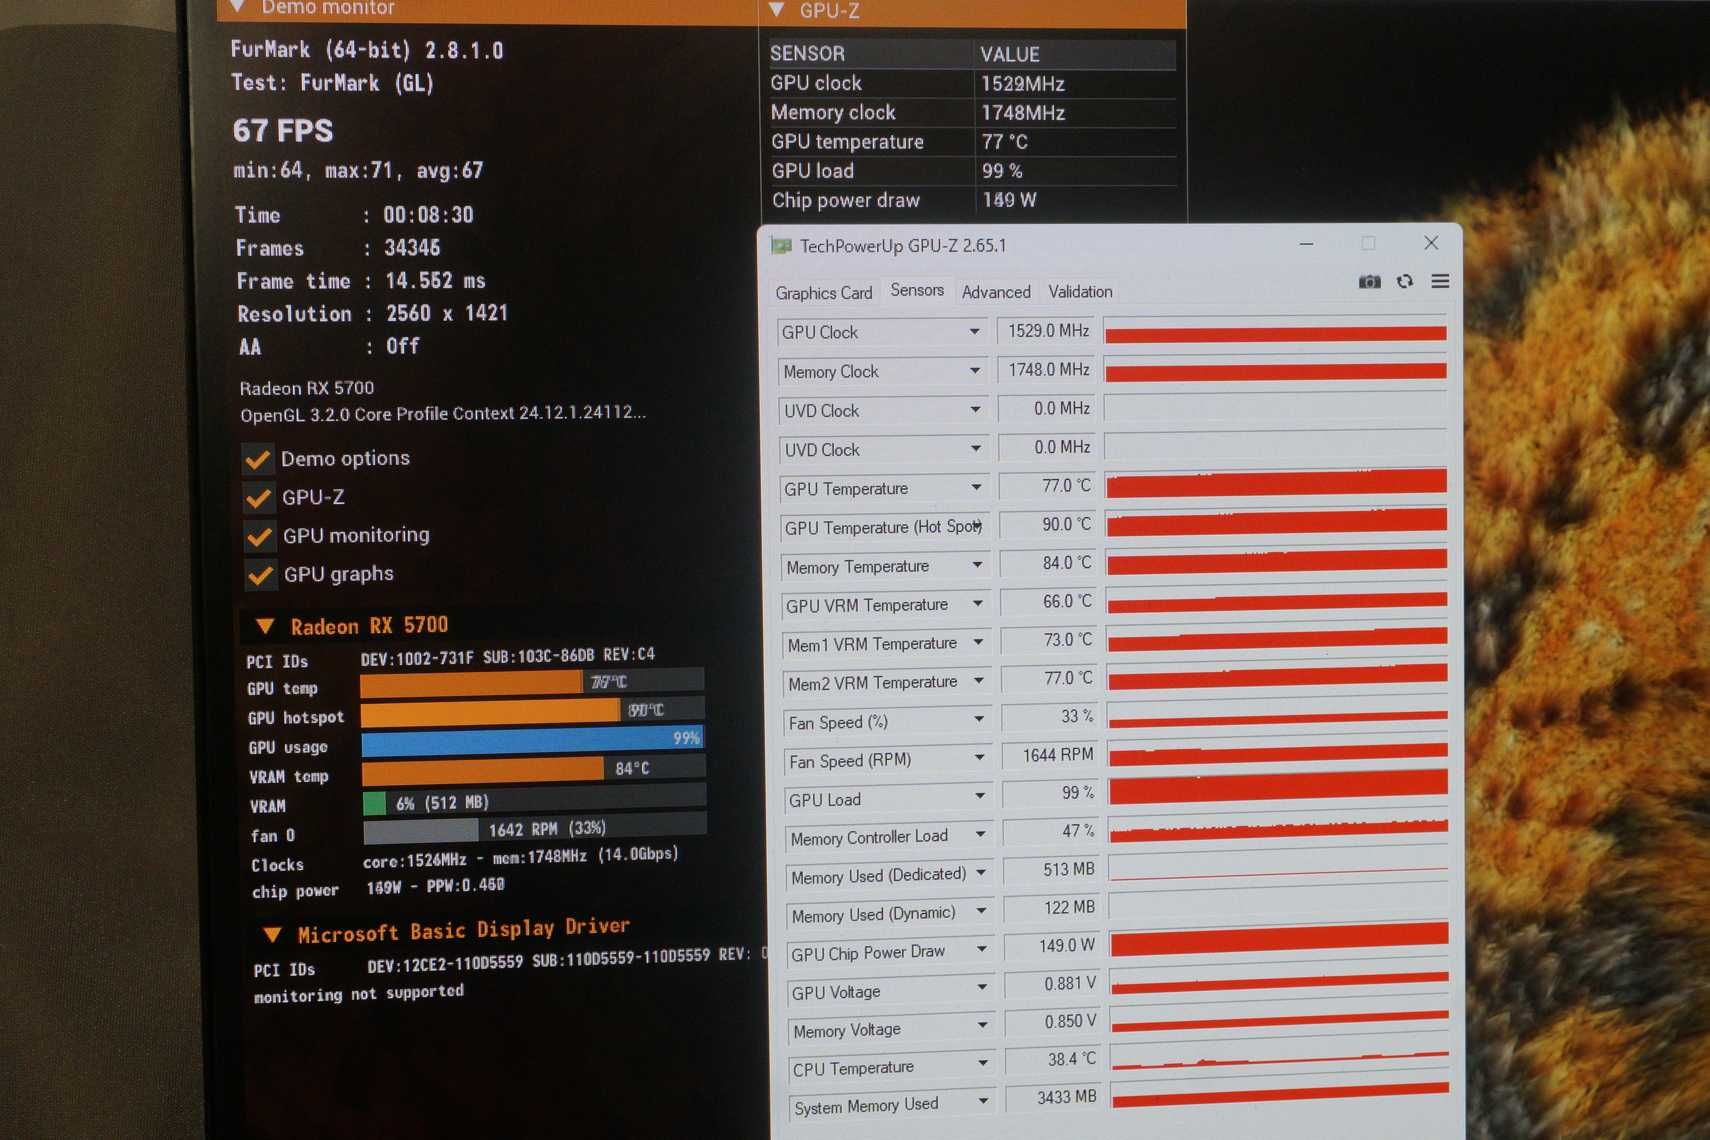The image size is (1710, 1140).
Task: Open the System Memory Used dropdown
Action: pyautogui.click(x=984, y=1101)
